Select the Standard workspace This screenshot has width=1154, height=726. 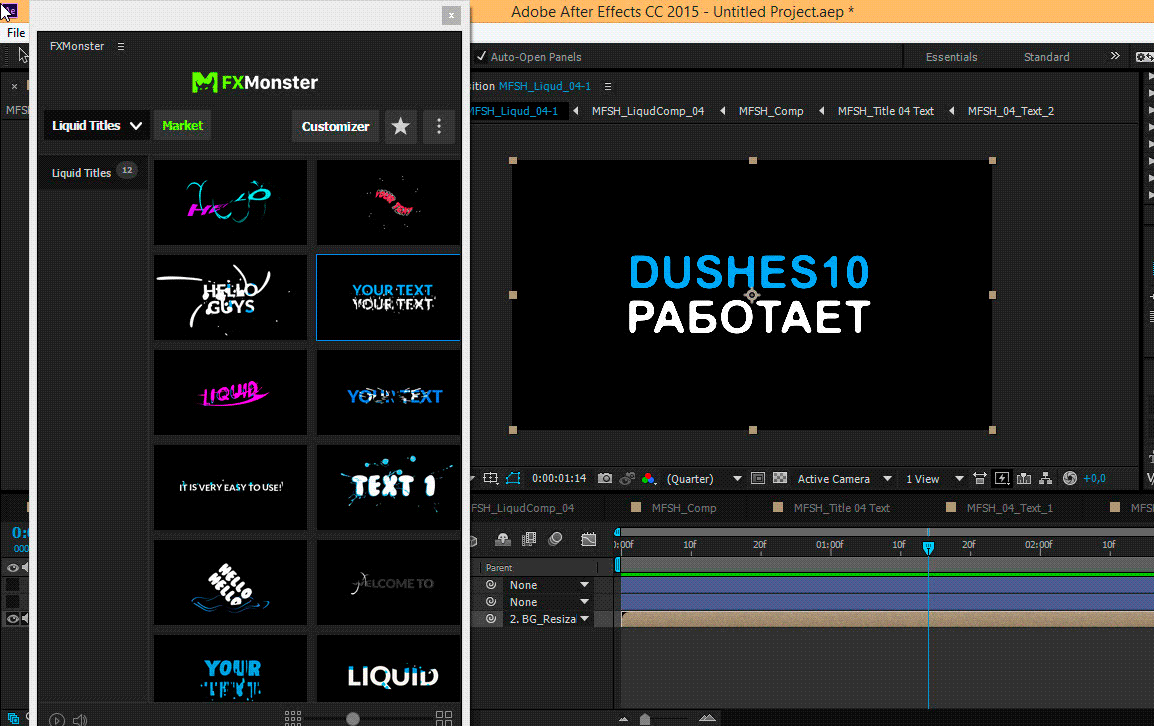coord(1047,57)
